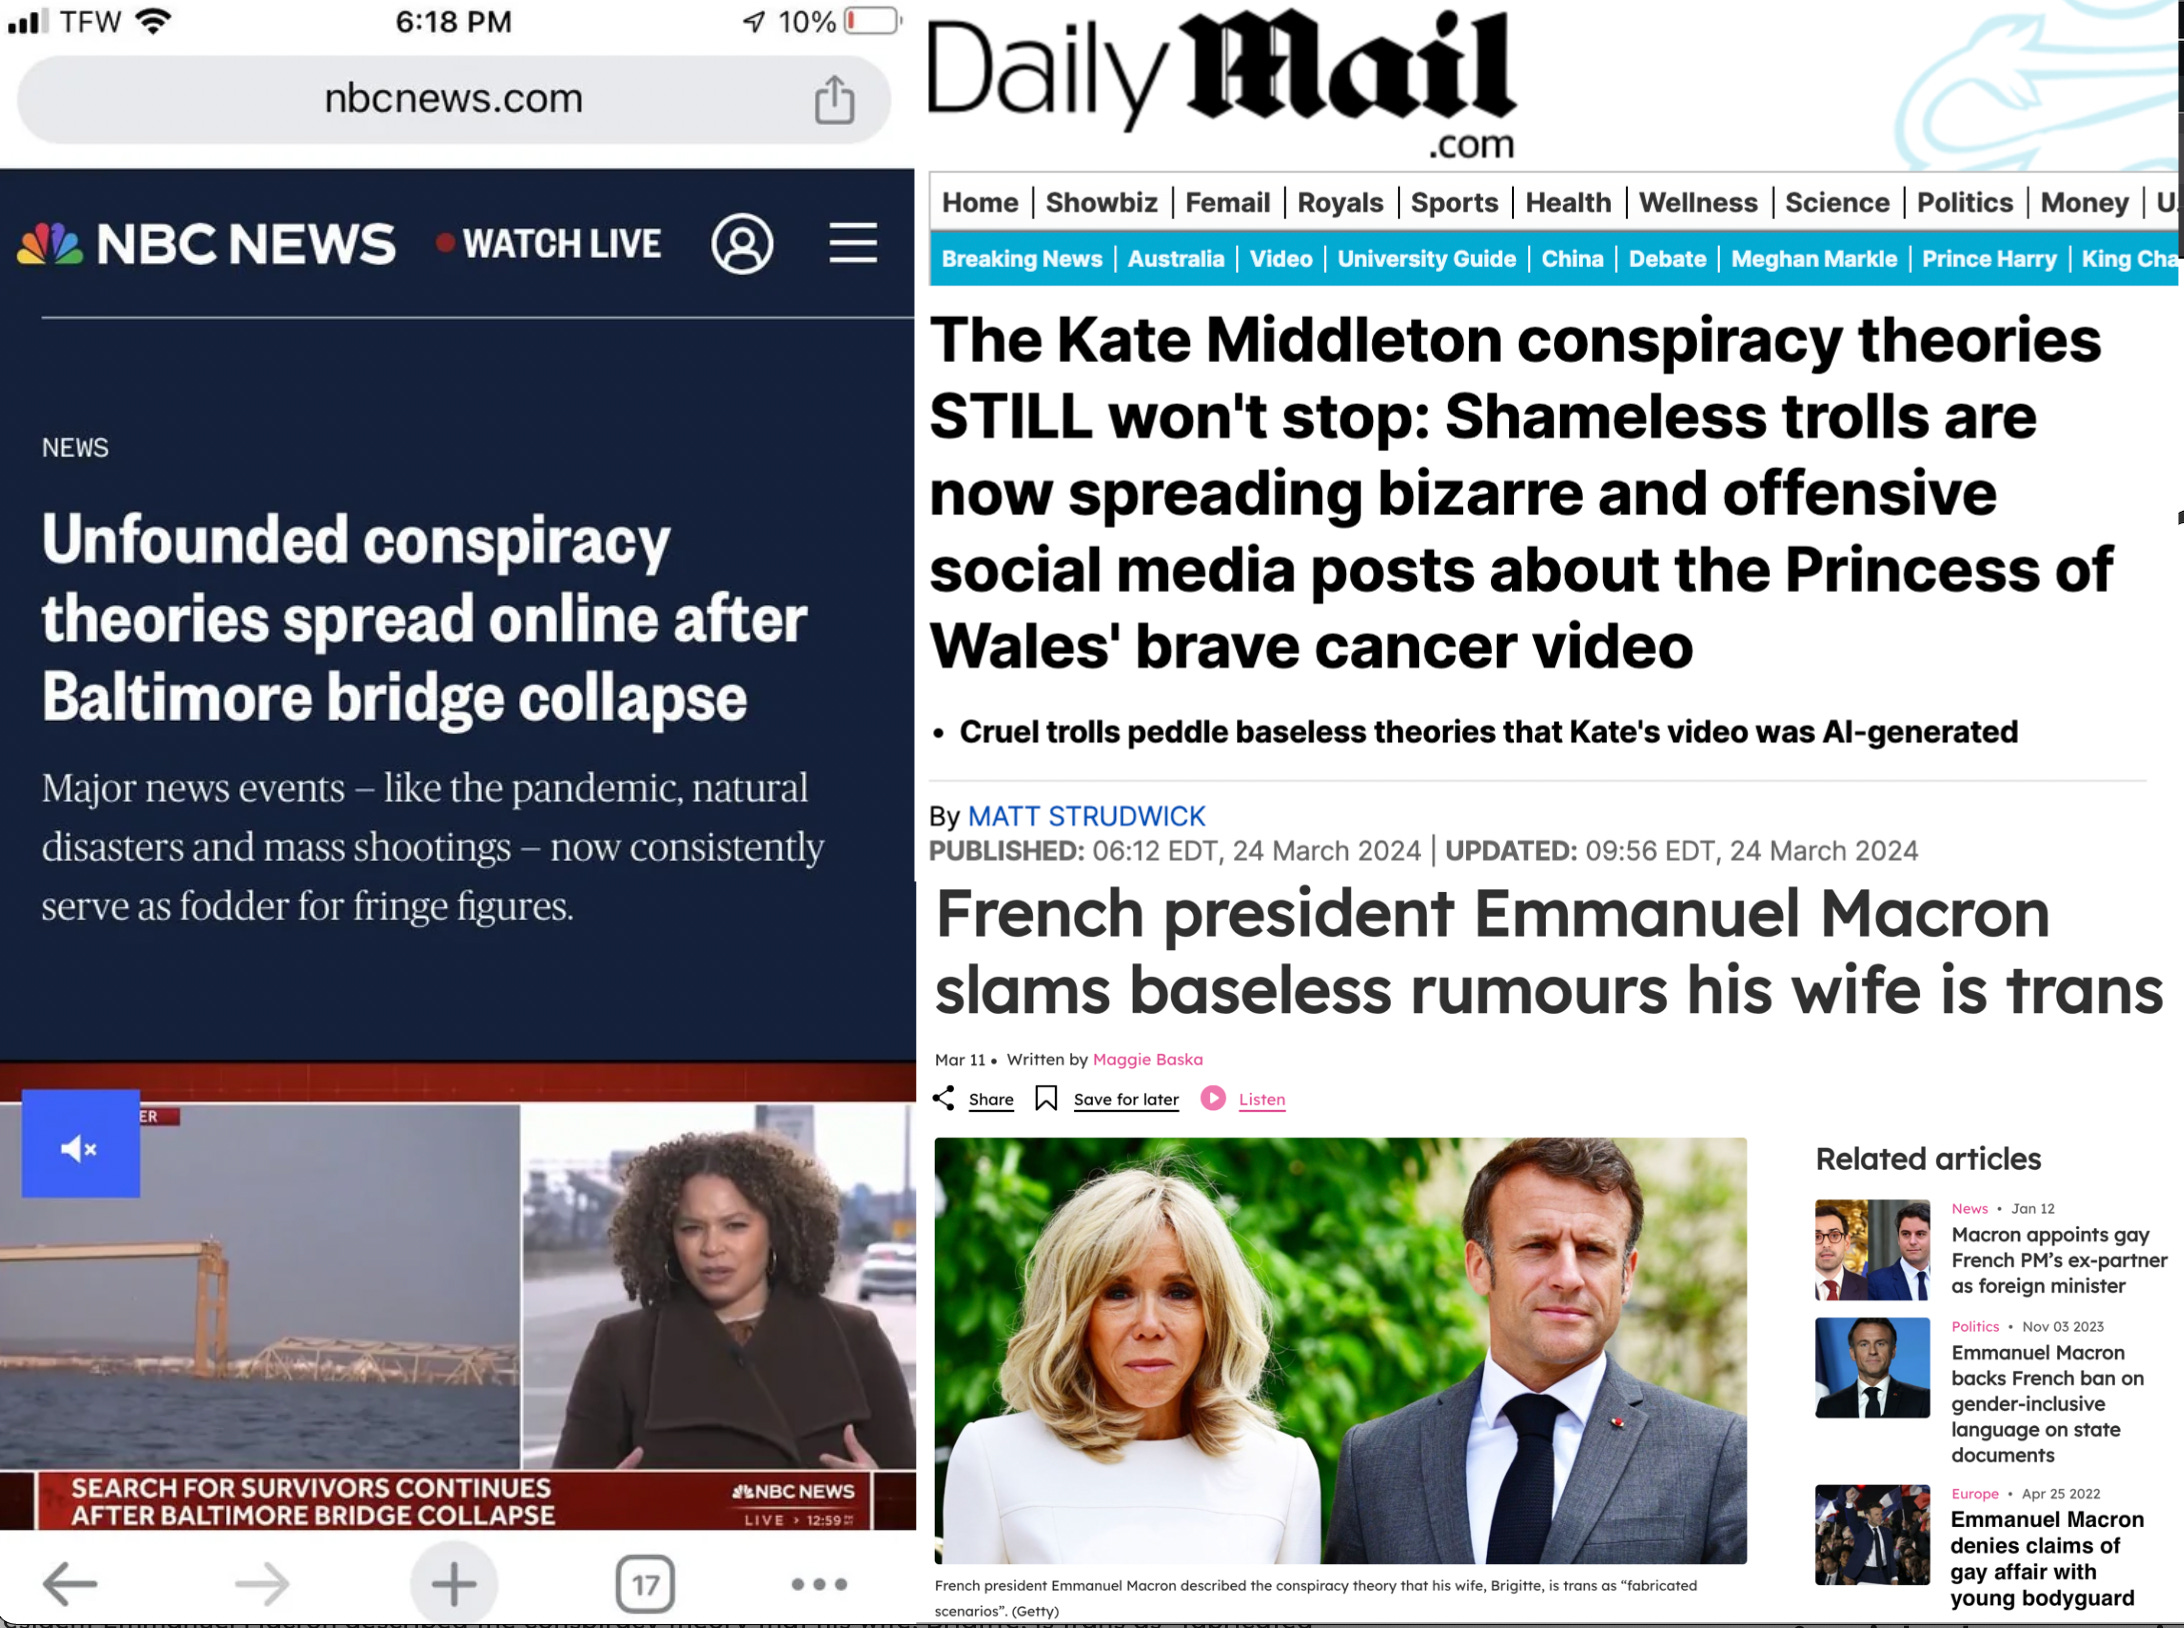Open author Maggie Baska's page
Image resolution: width=2184 pixels, height=1628 pixels.
1147,1059
